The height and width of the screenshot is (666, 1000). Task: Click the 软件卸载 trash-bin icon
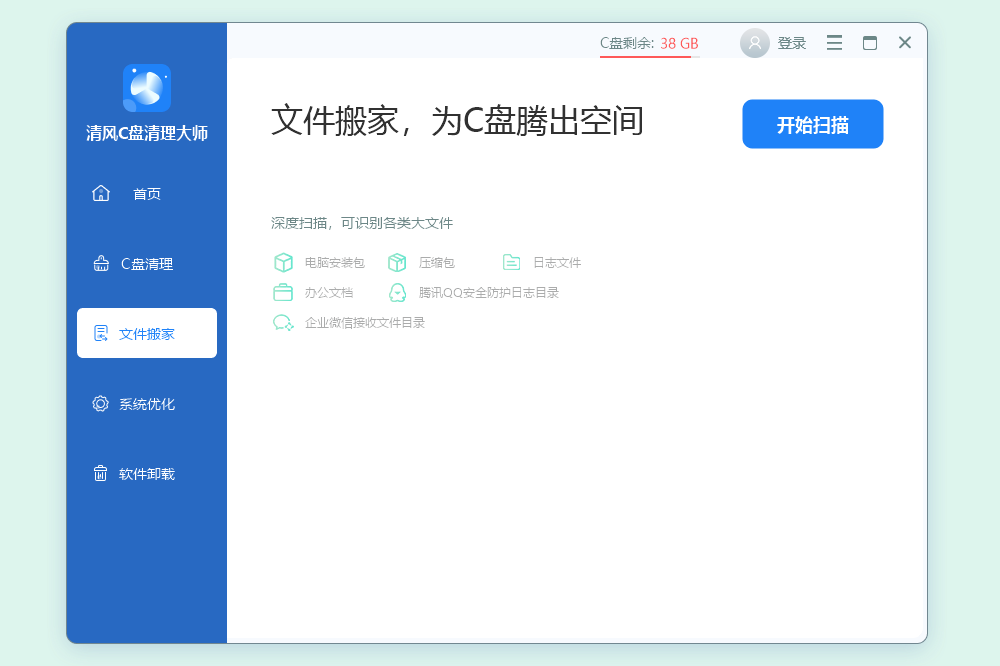coord(100,473)
